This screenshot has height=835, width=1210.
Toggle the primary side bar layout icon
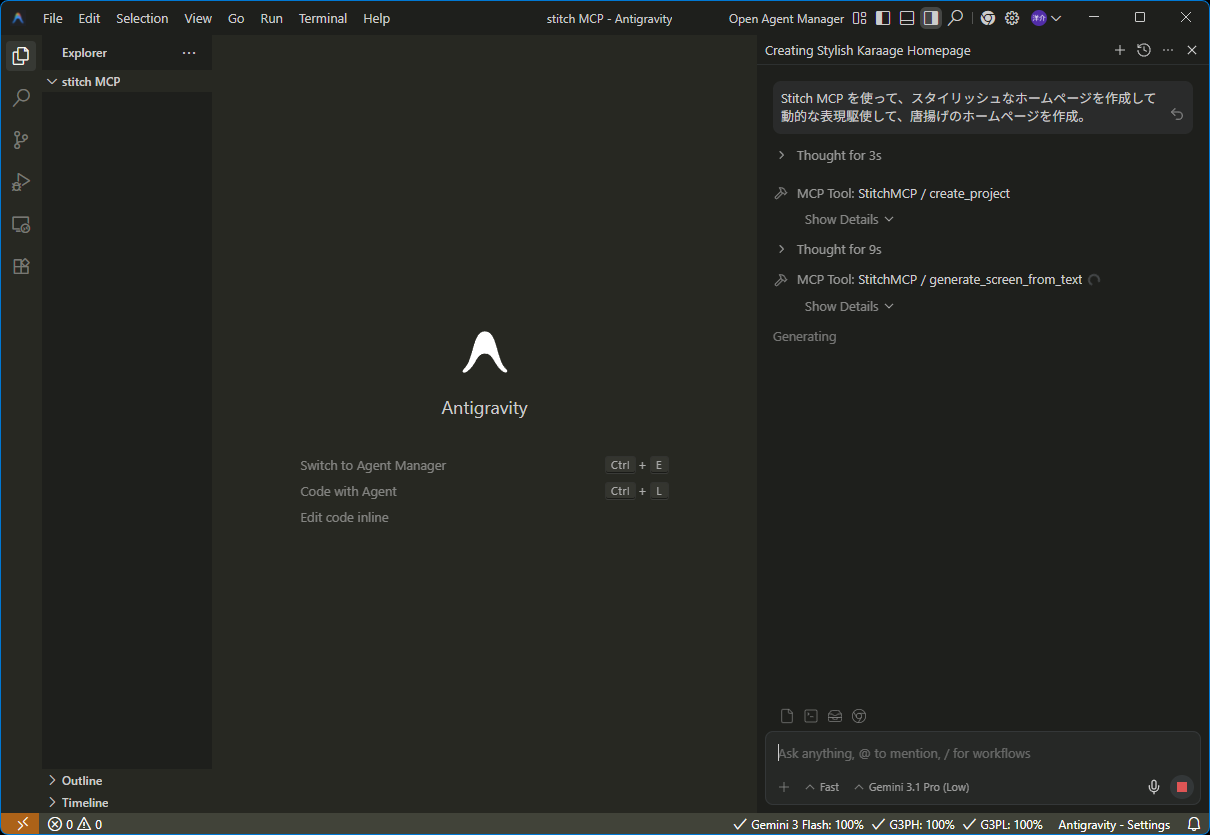[883, 18]
